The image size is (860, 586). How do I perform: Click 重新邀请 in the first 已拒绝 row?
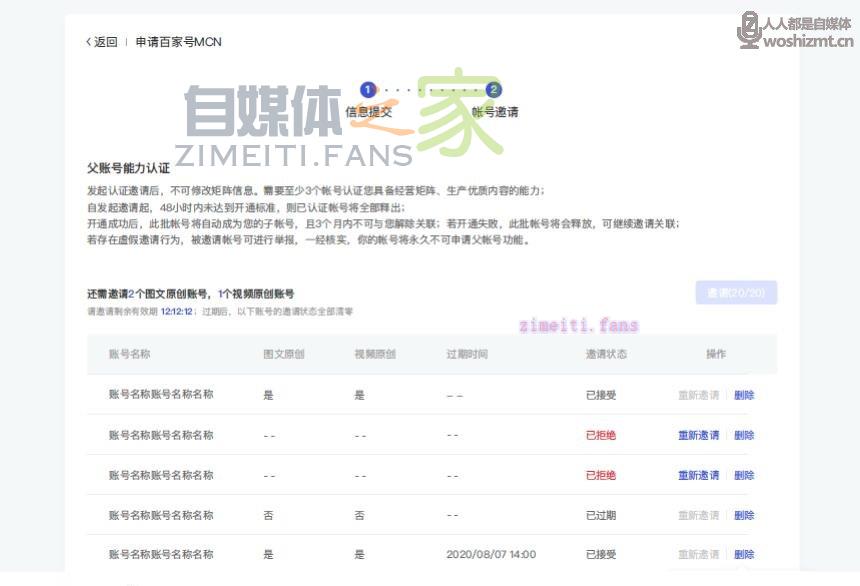[x=698, y=435]
